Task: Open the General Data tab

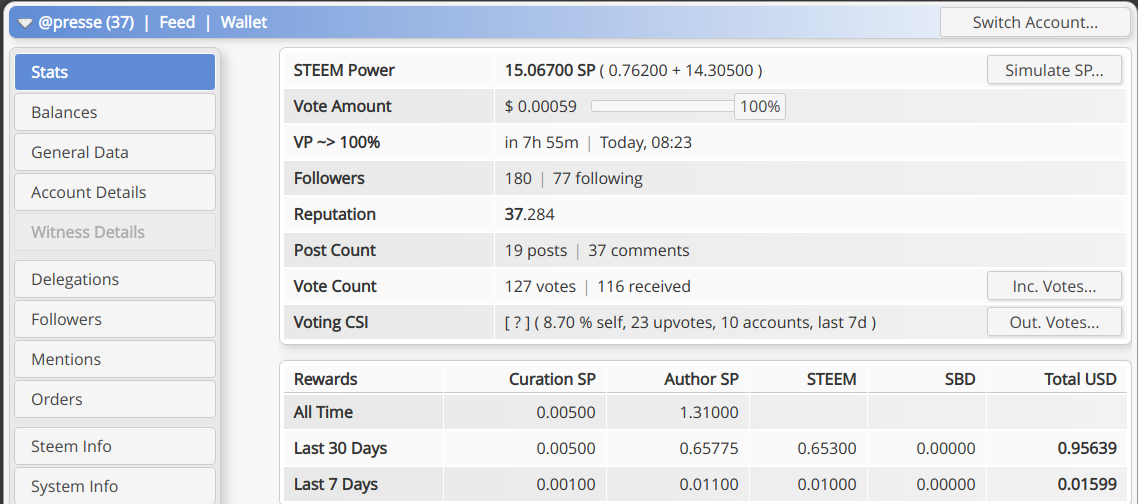Action: (x=115, y=152)
